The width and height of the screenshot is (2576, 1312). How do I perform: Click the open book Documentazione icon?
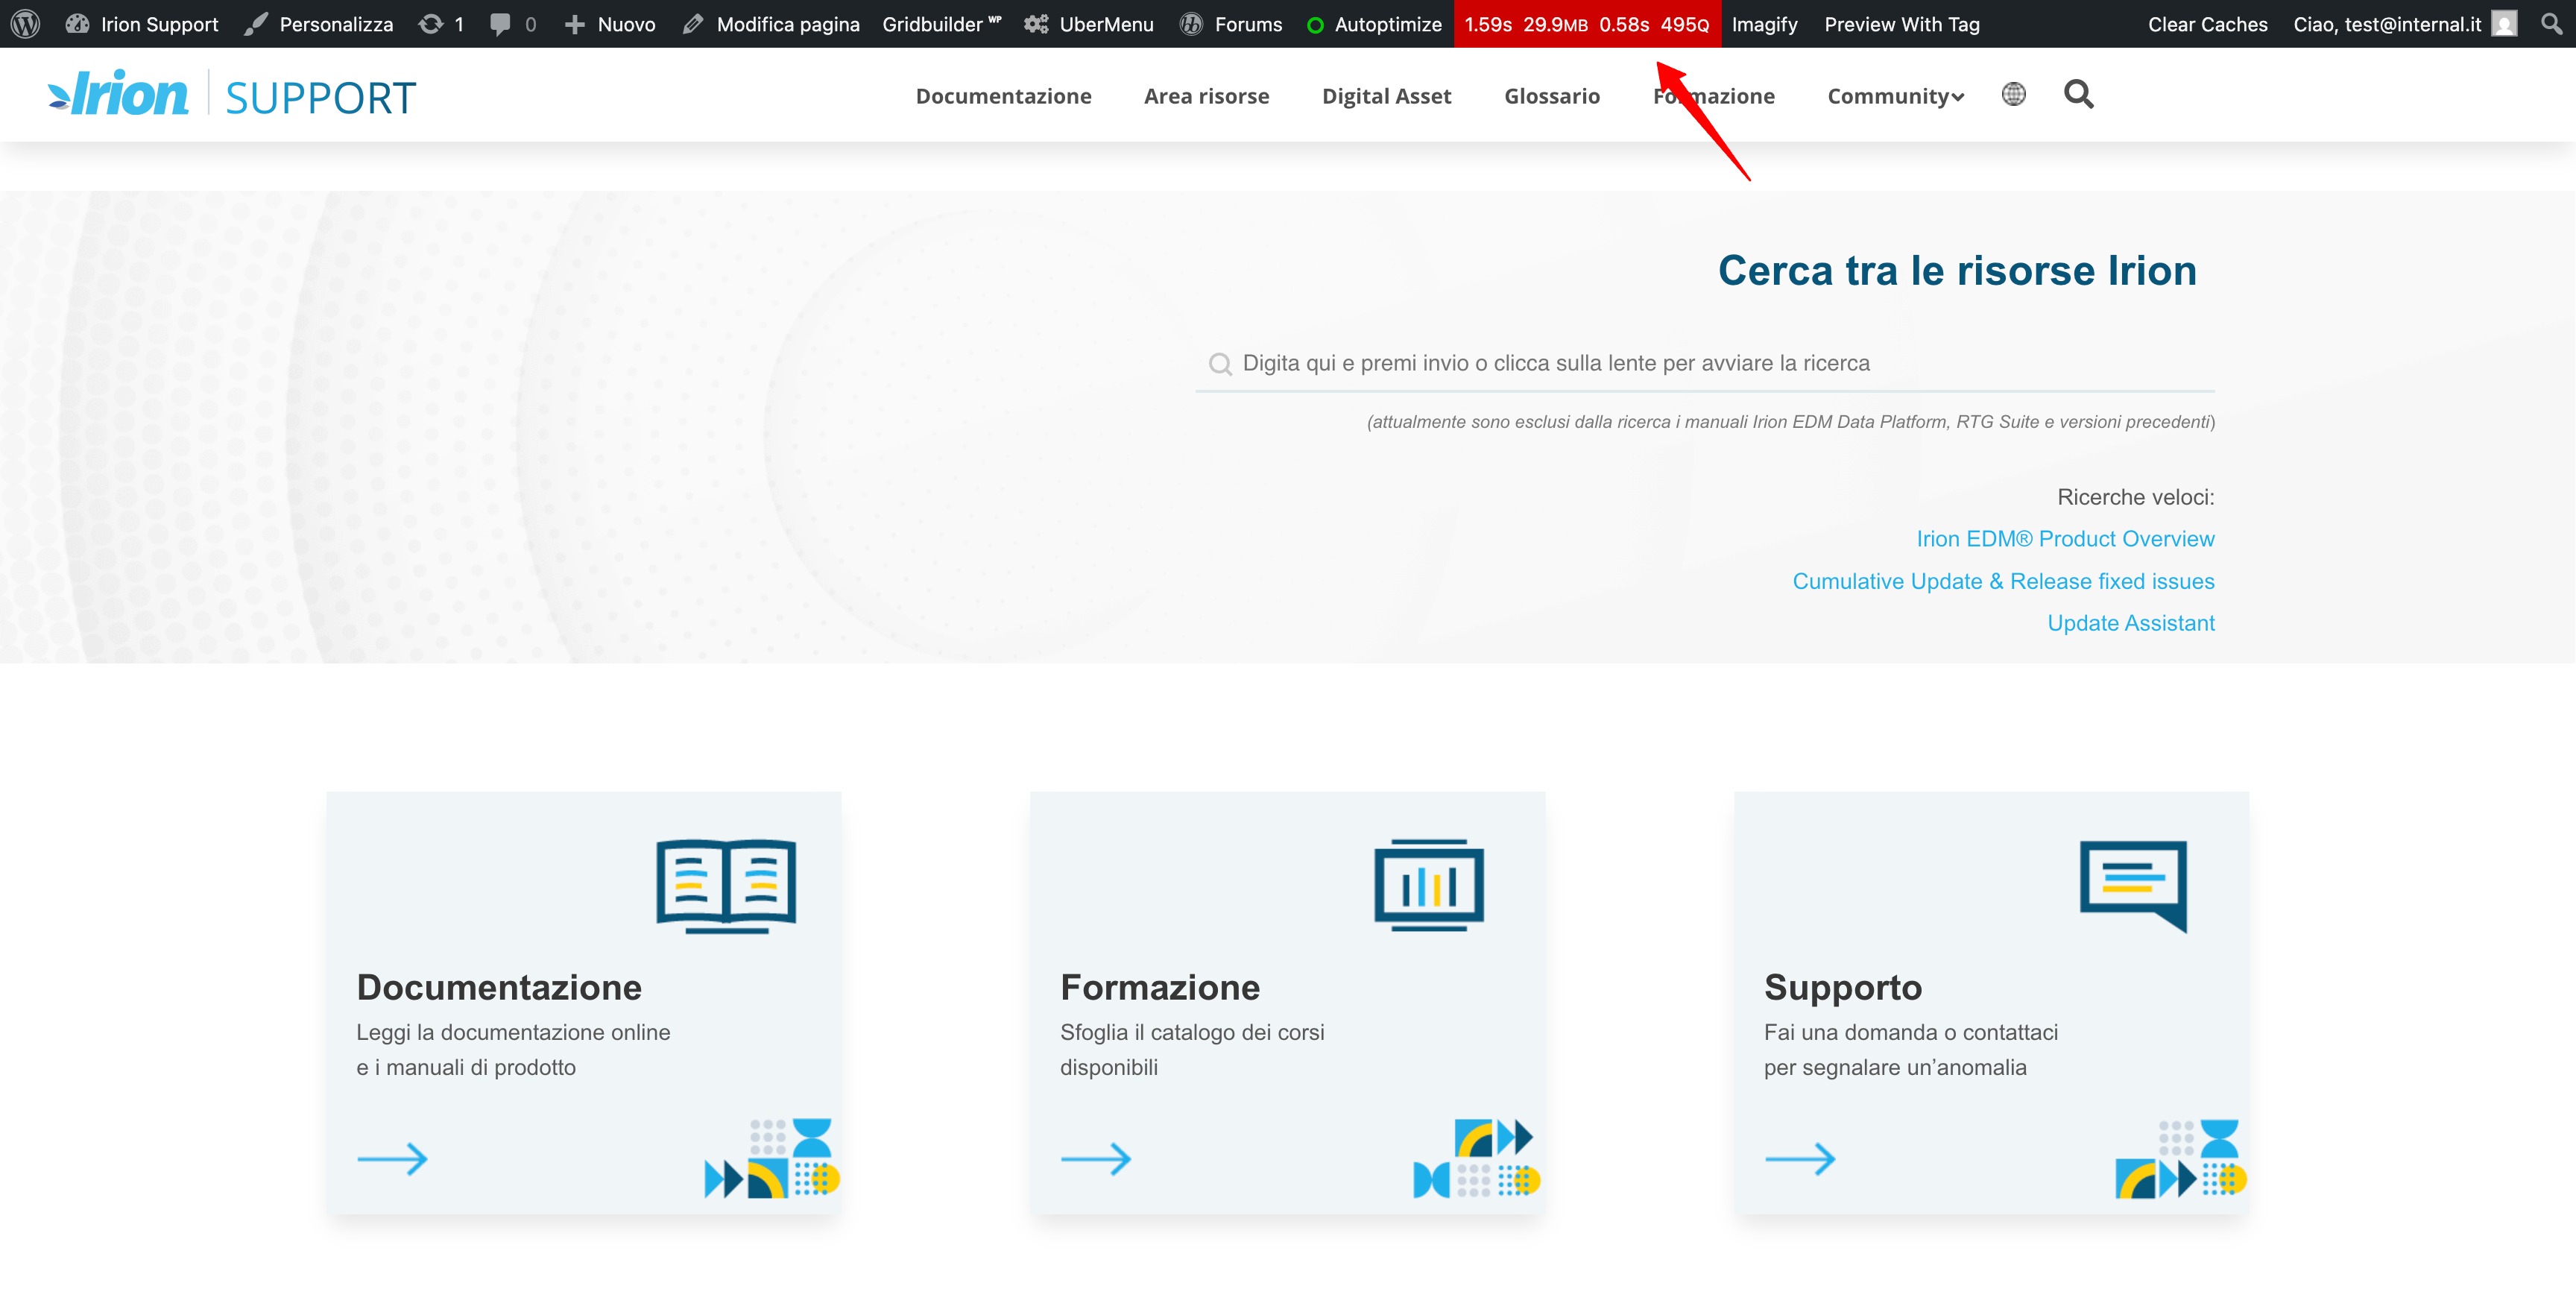(726, 886)
